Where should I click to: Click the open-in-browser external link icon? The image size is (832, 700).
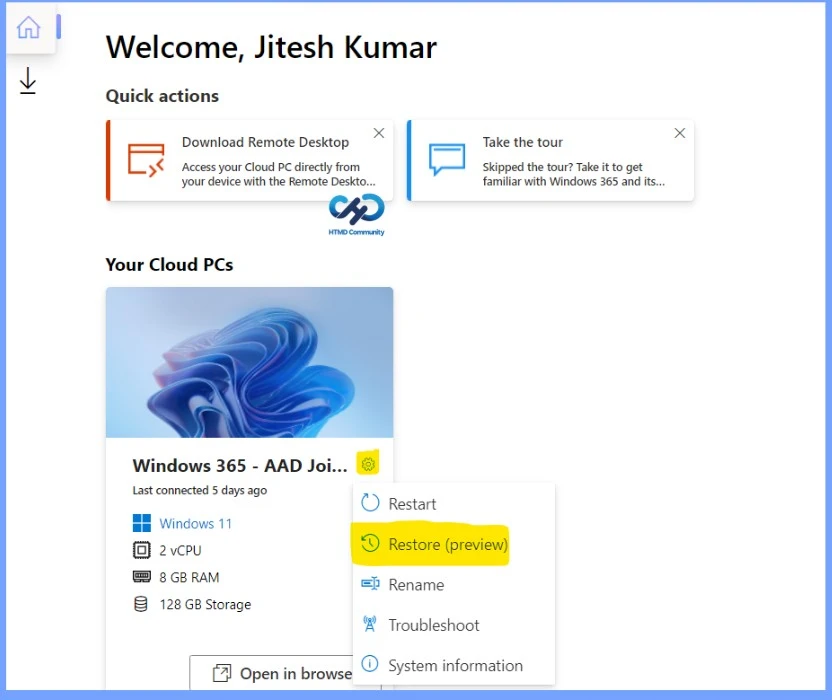pyautogui.click(x=222, y=673)
